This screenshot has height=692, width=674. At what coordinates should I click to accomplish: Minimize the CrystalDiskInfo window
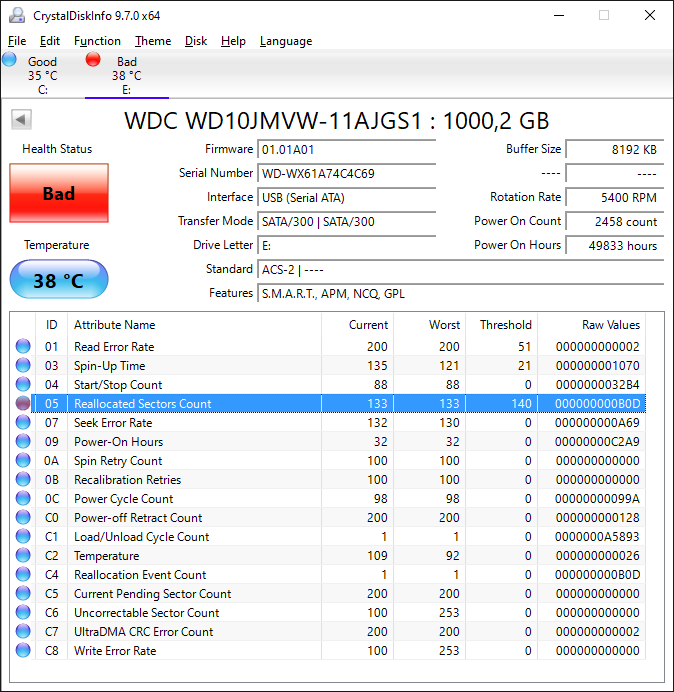click(x=559, y=15)
